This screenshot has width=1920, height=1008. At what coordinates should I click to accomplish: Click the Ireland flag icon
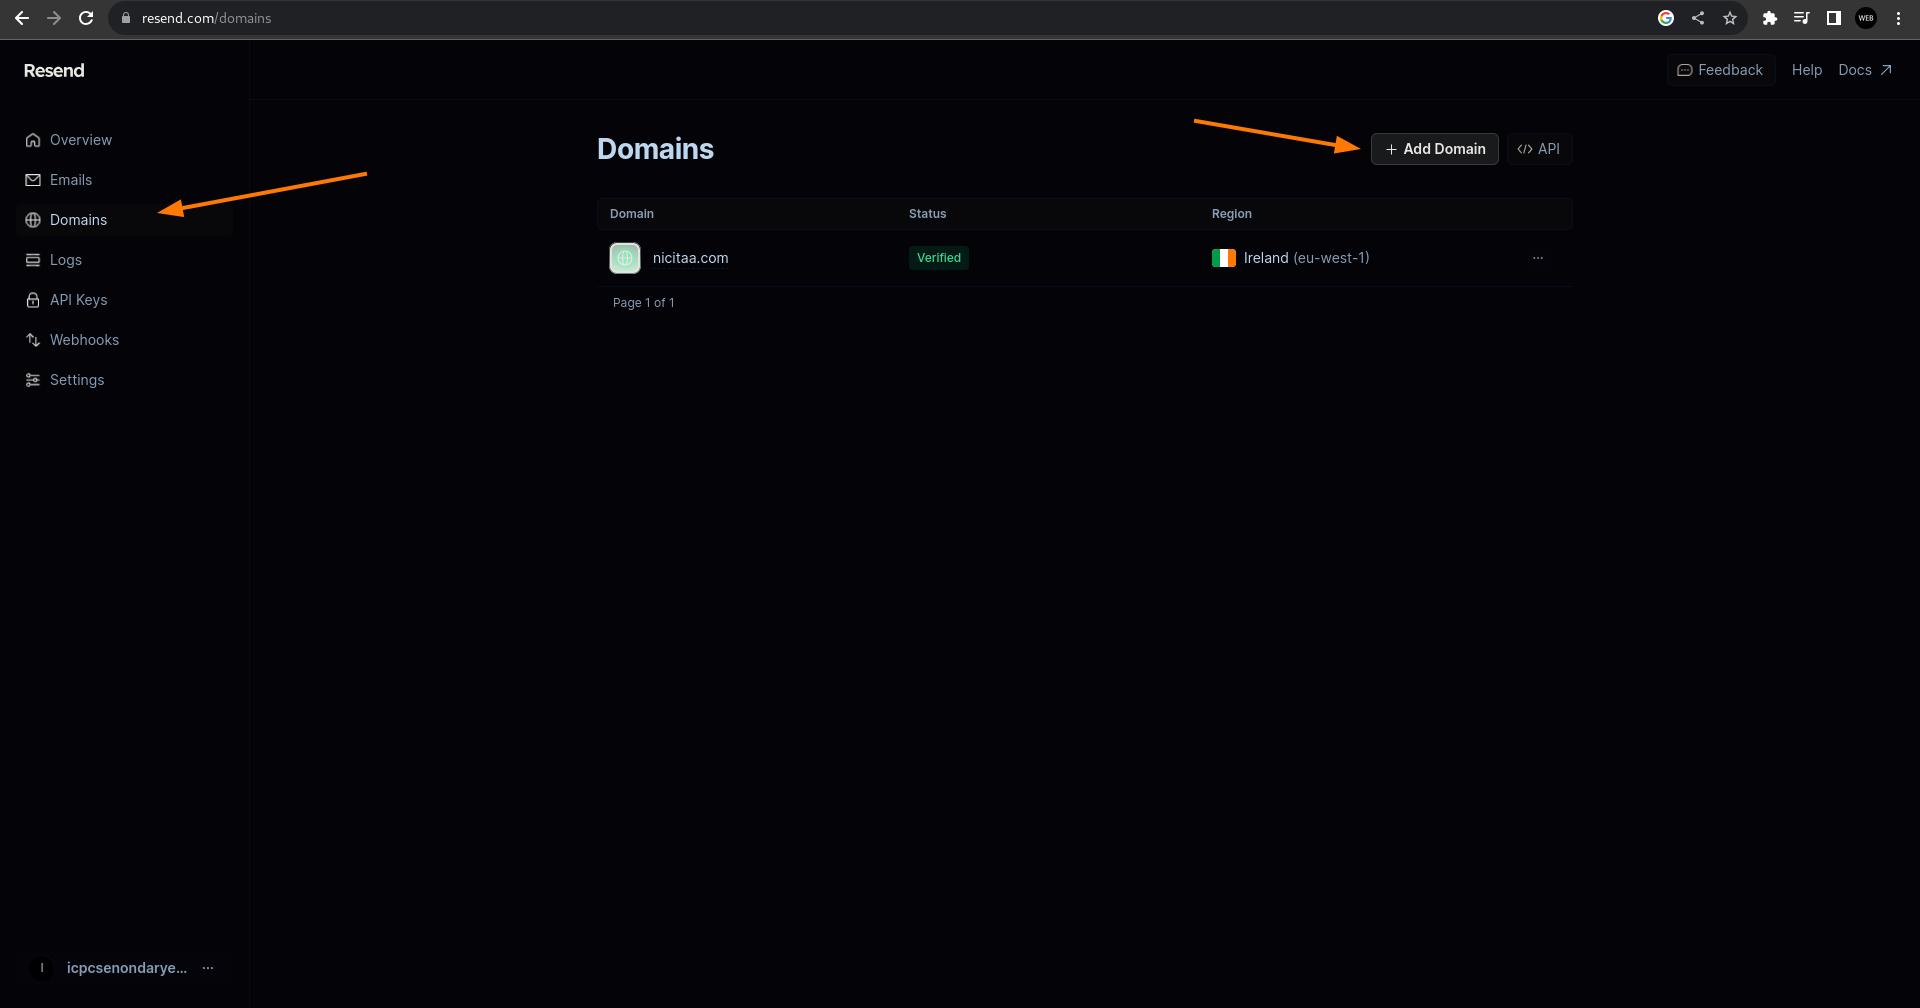[x=1224, y=258]
